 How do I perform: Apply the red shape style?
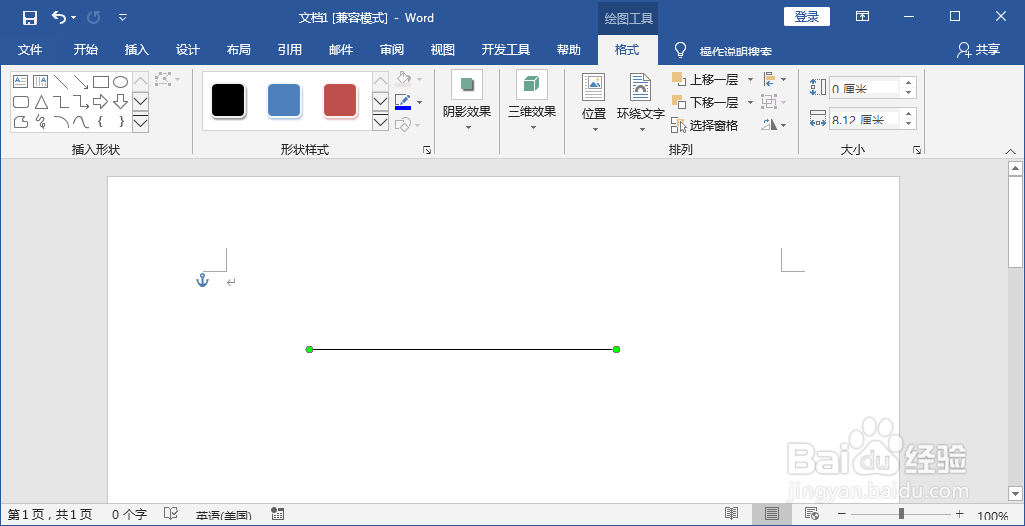[x=341, y=101]
